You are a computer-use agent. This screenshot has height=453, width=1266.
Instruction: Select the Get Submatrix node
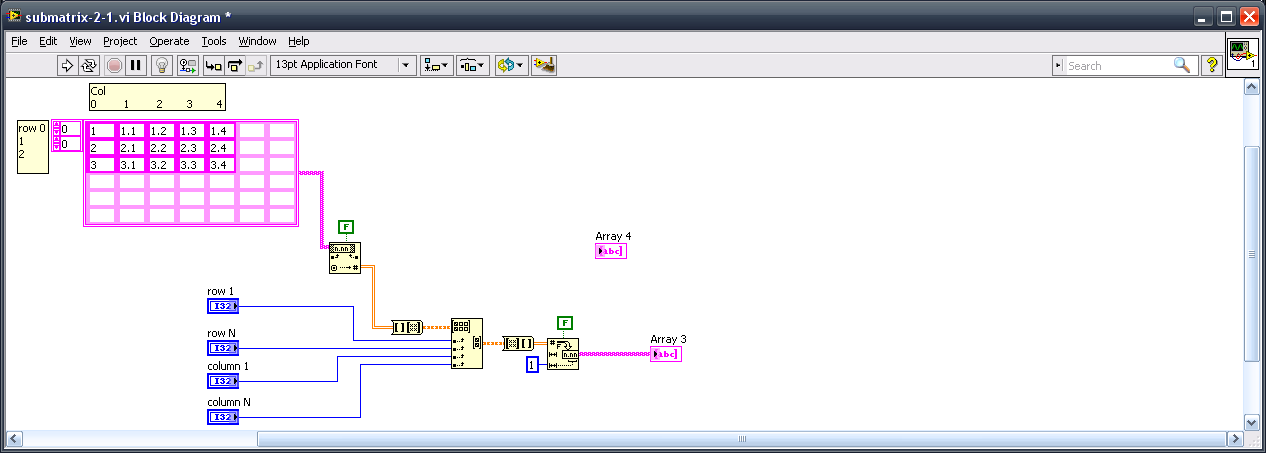coord(467,343)
